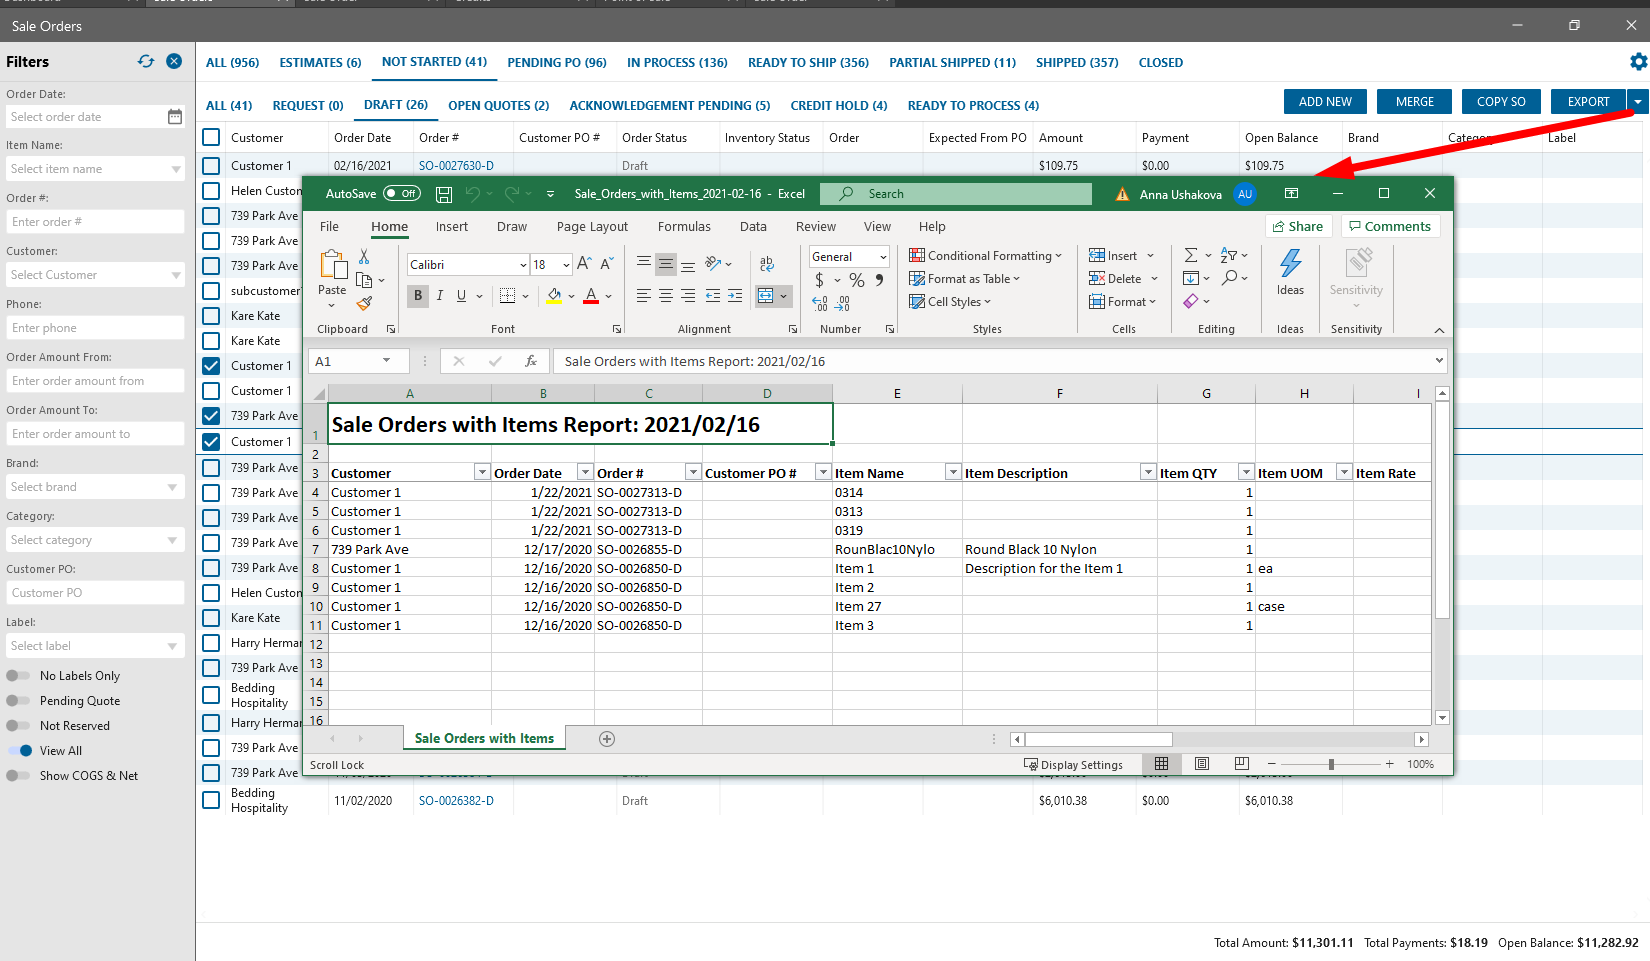Image resolution: width=1650 pixels, height=961 pixels.
Task: Turn off the View All toggle
Action: pos(19,751)
